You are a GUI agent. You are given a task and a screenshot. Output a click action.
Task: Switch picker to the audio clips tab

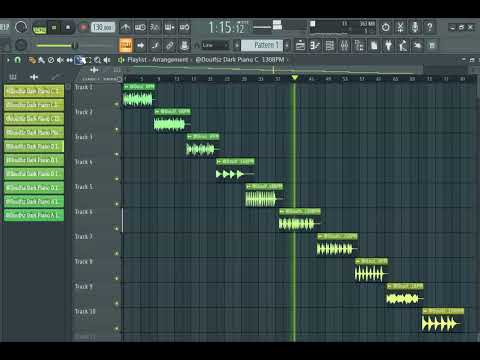pos(34,77)
